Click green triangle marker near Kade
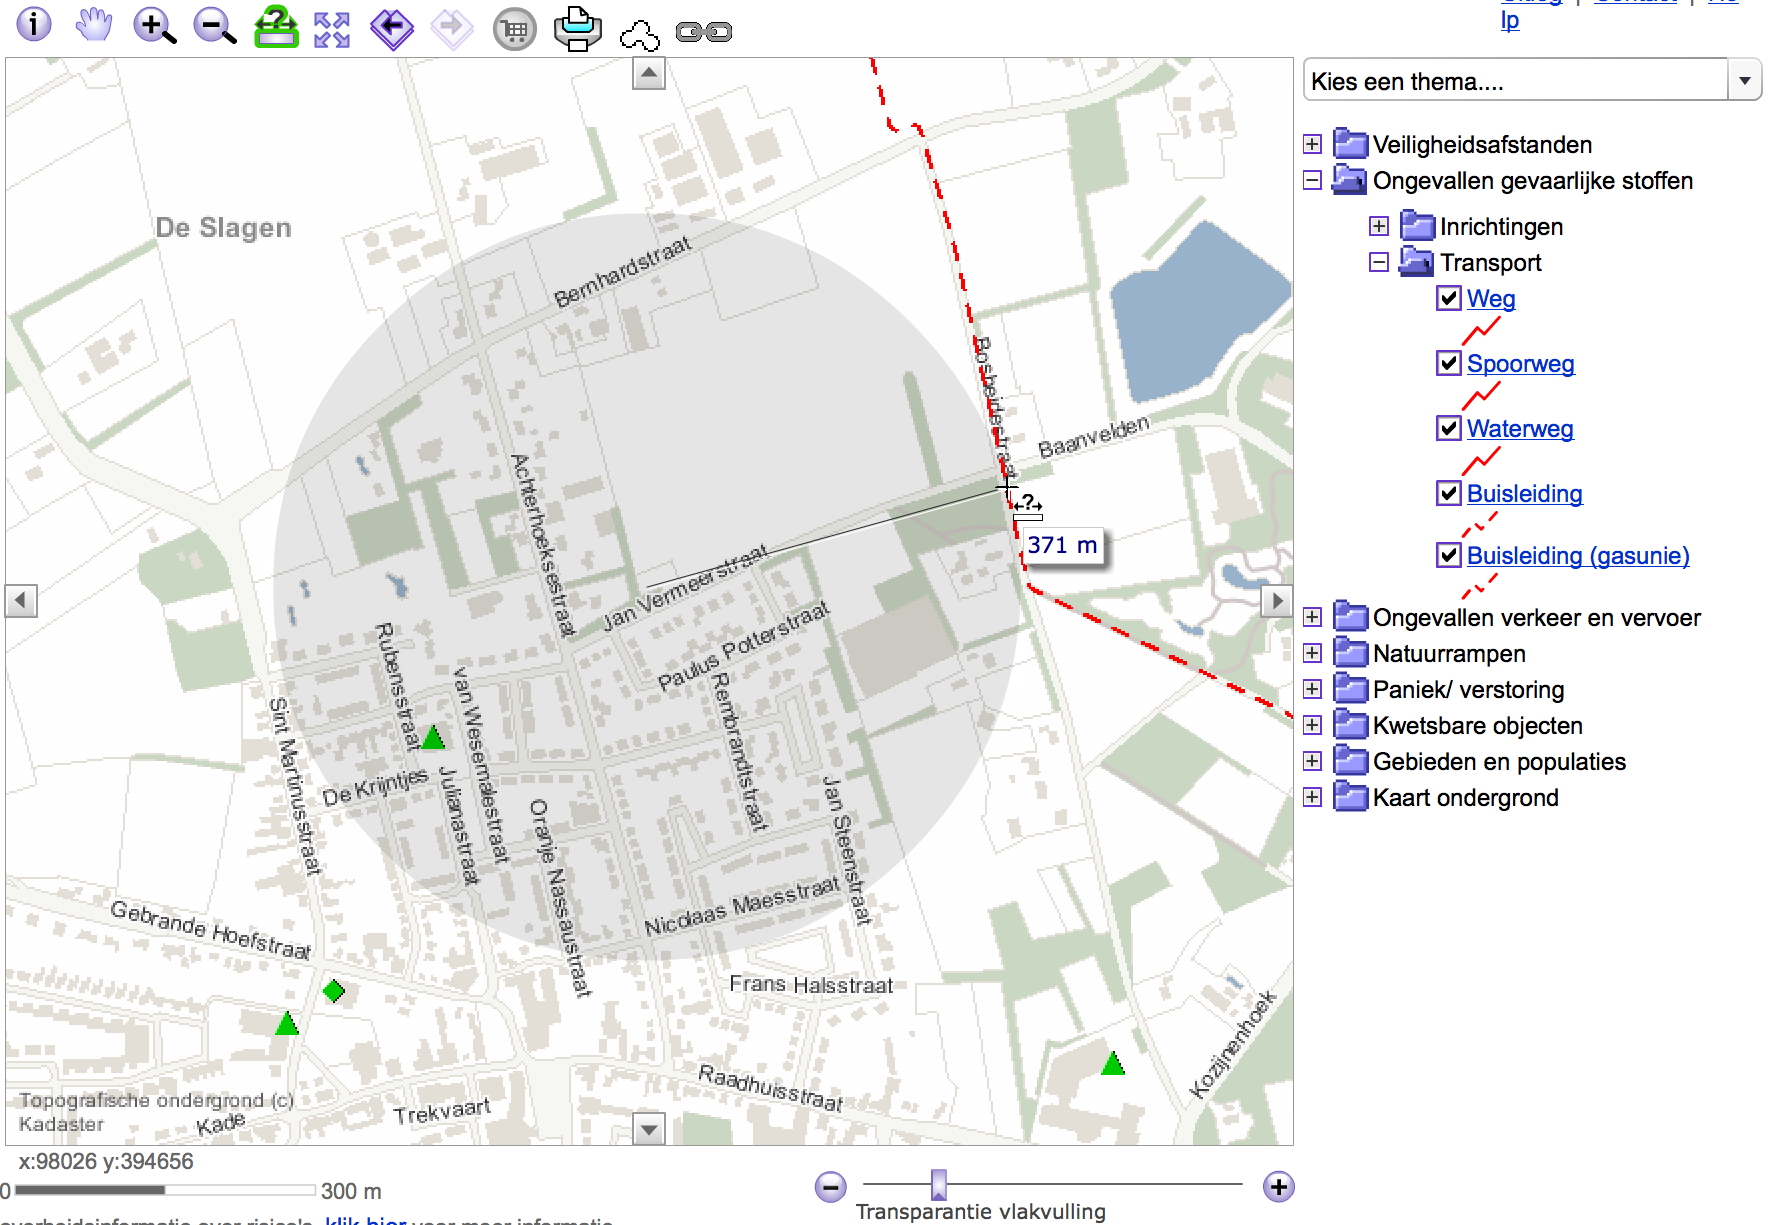Viewport: 1768px width, 1225px height. tap(287, 1023)
